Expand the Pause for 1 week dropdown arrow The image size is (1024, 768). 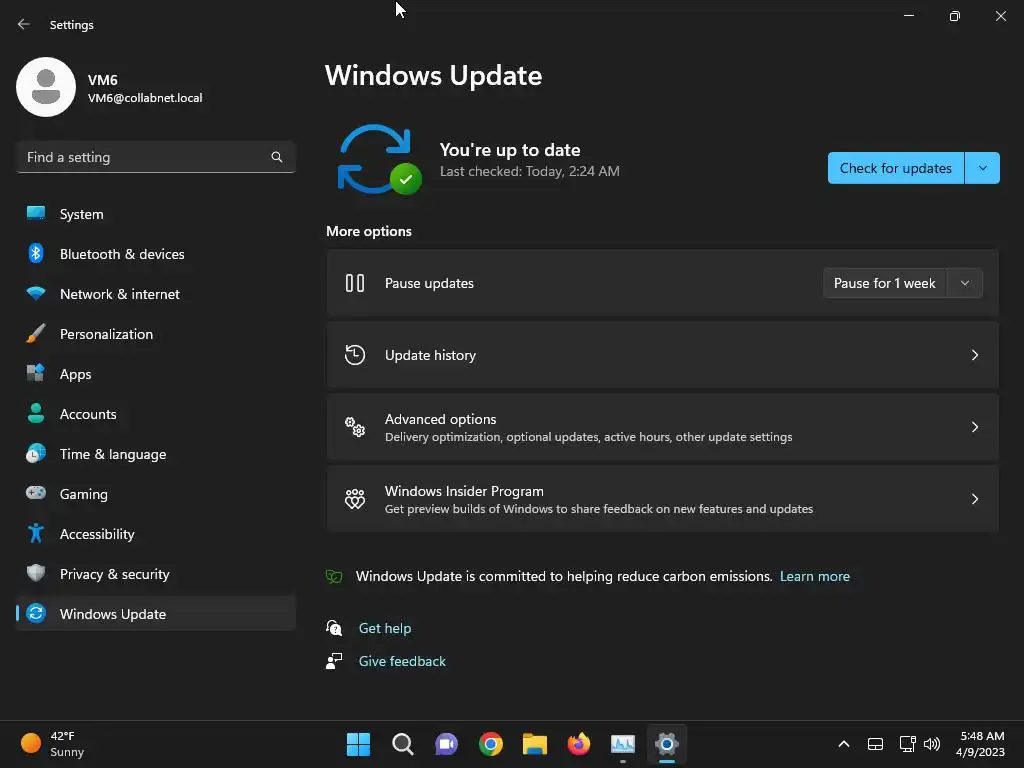click(x=965, y=283)
